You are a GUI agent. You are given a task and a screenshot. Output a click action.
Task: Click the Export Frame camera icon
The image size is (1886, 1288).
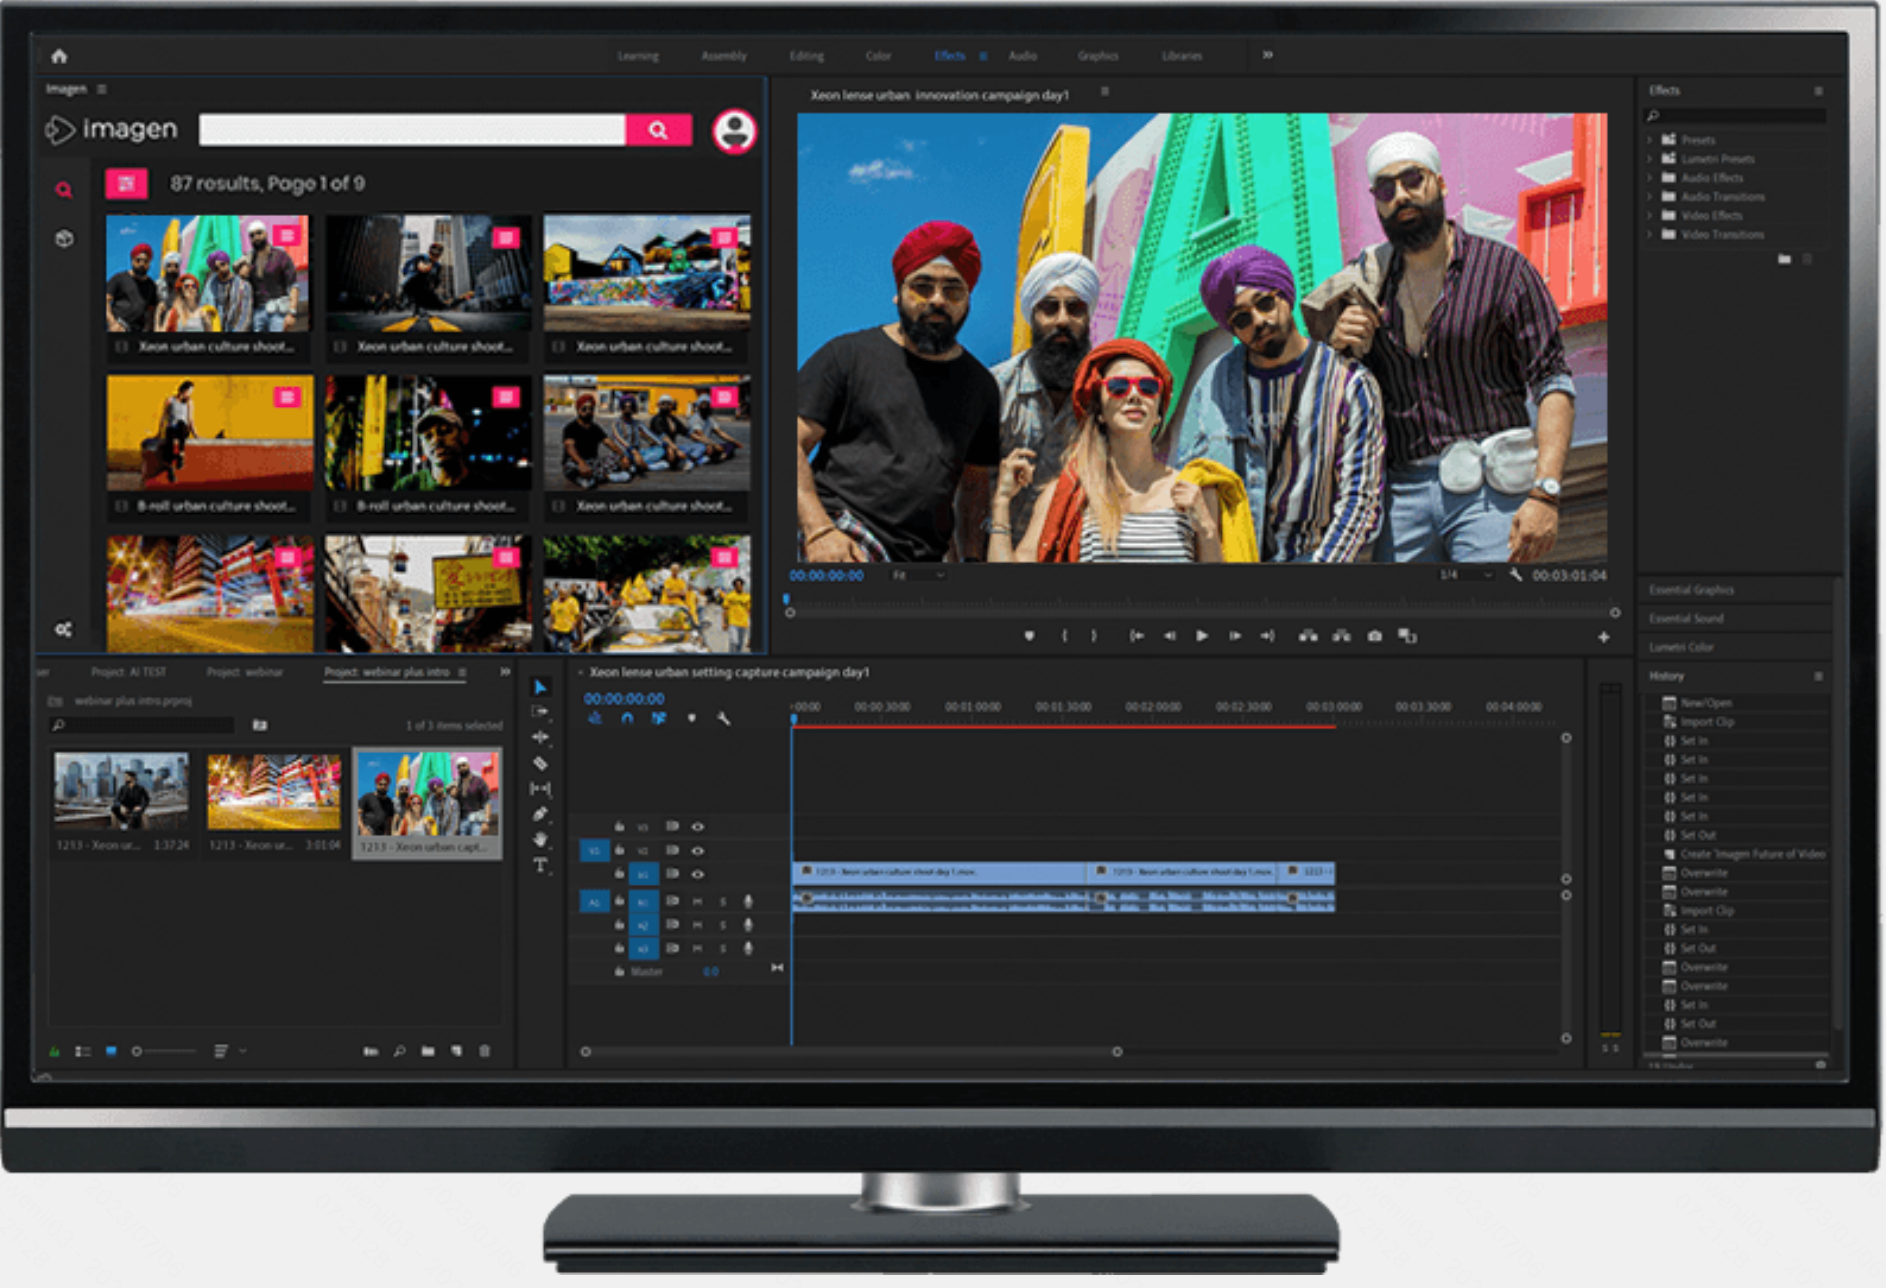[1375, 636]
